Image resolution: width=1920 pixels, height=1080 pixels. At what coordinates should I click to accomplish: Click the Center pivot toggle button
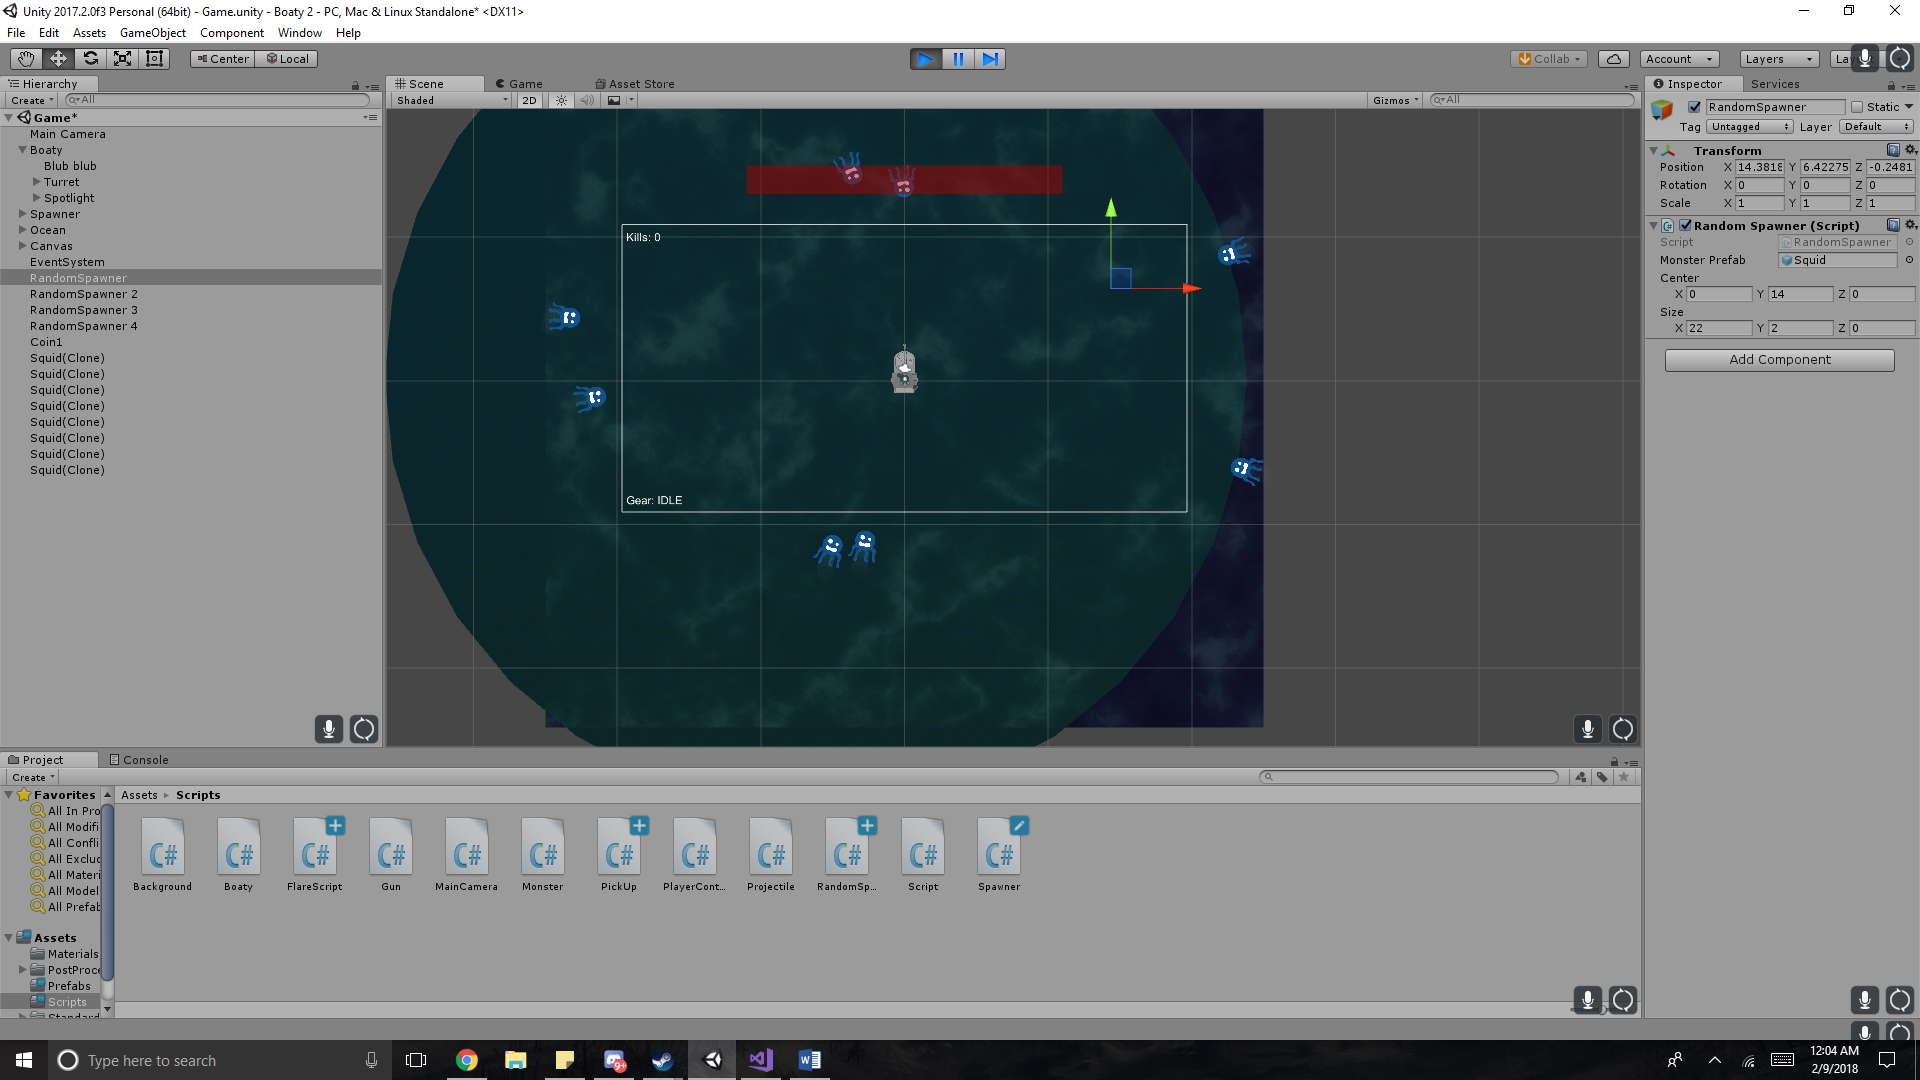[222, 59]
